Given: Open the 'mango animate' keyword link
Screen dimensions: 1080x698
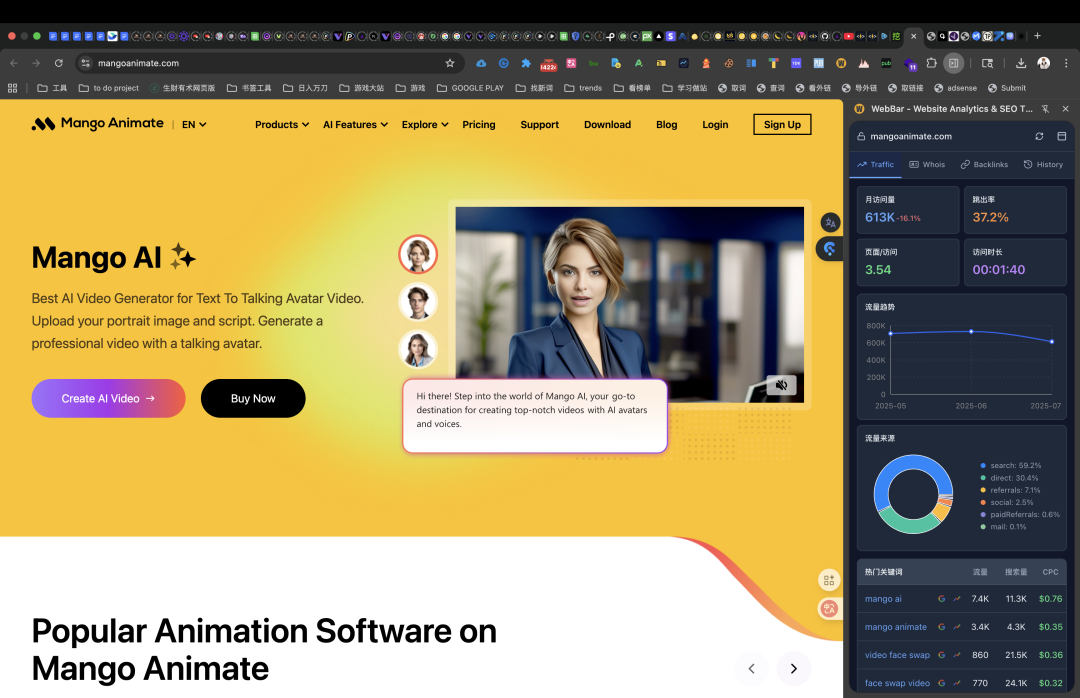Looking at the screenshot, I should click(895, 627).
